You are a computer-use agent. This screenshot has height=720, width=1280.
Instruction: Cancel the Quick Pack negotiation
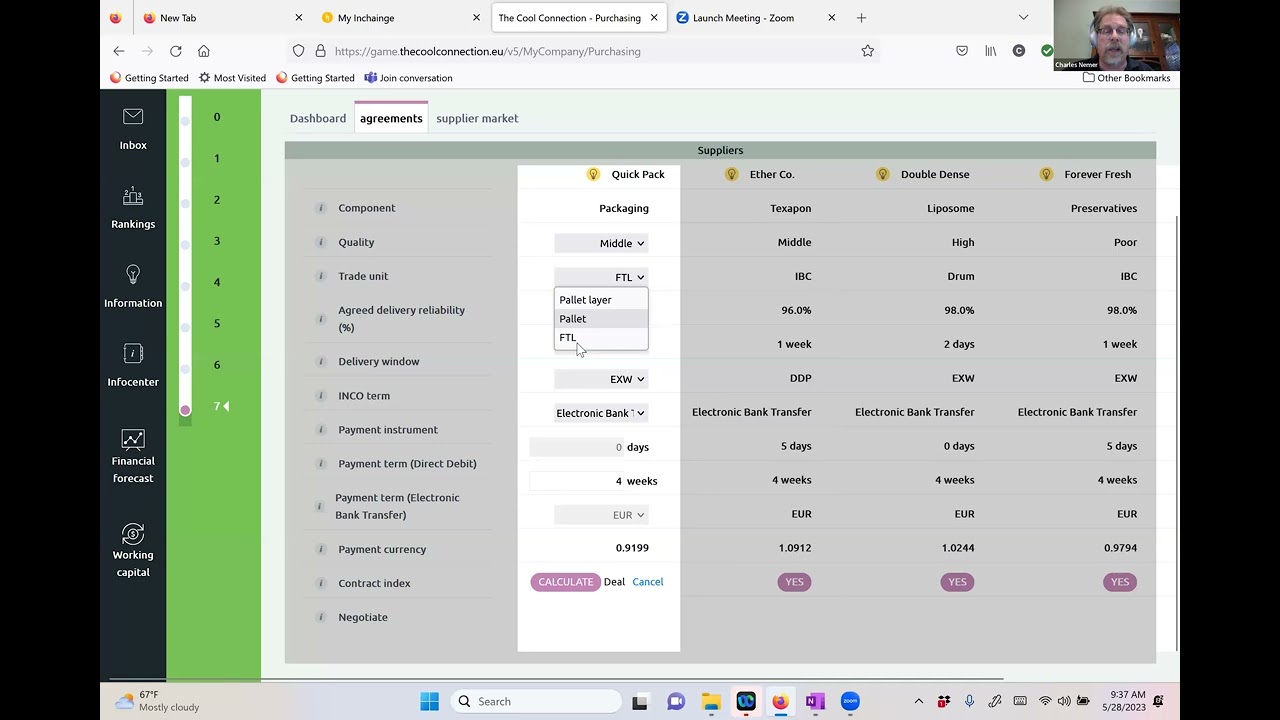pyautogui.click(x=648, y=582)
